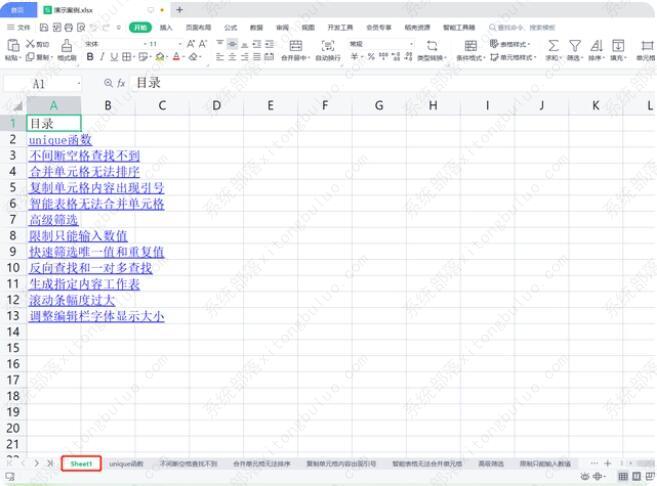Click the Merge and Center (合并居中) icon
The image size is (657, 486).
click(295, 46)
